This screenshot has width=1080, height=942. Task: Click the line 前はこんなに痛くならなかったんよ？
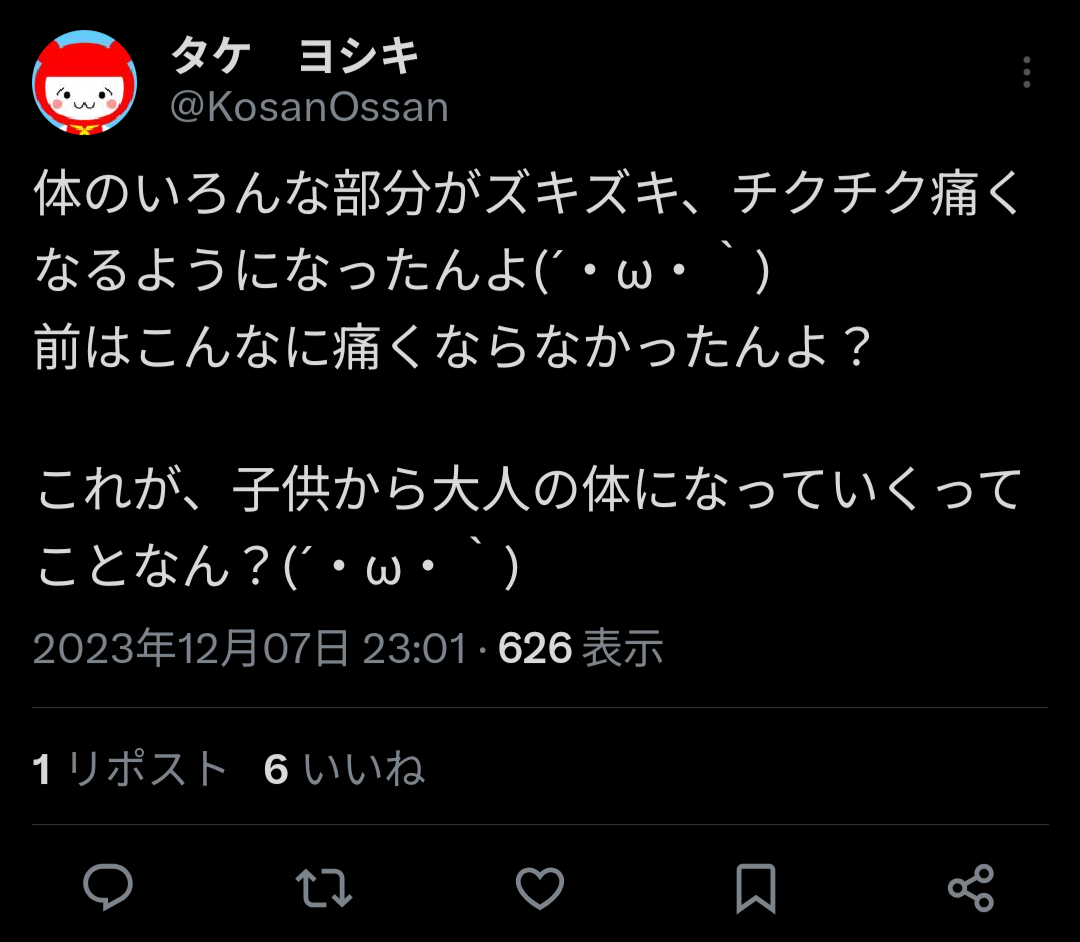[453, 346]
